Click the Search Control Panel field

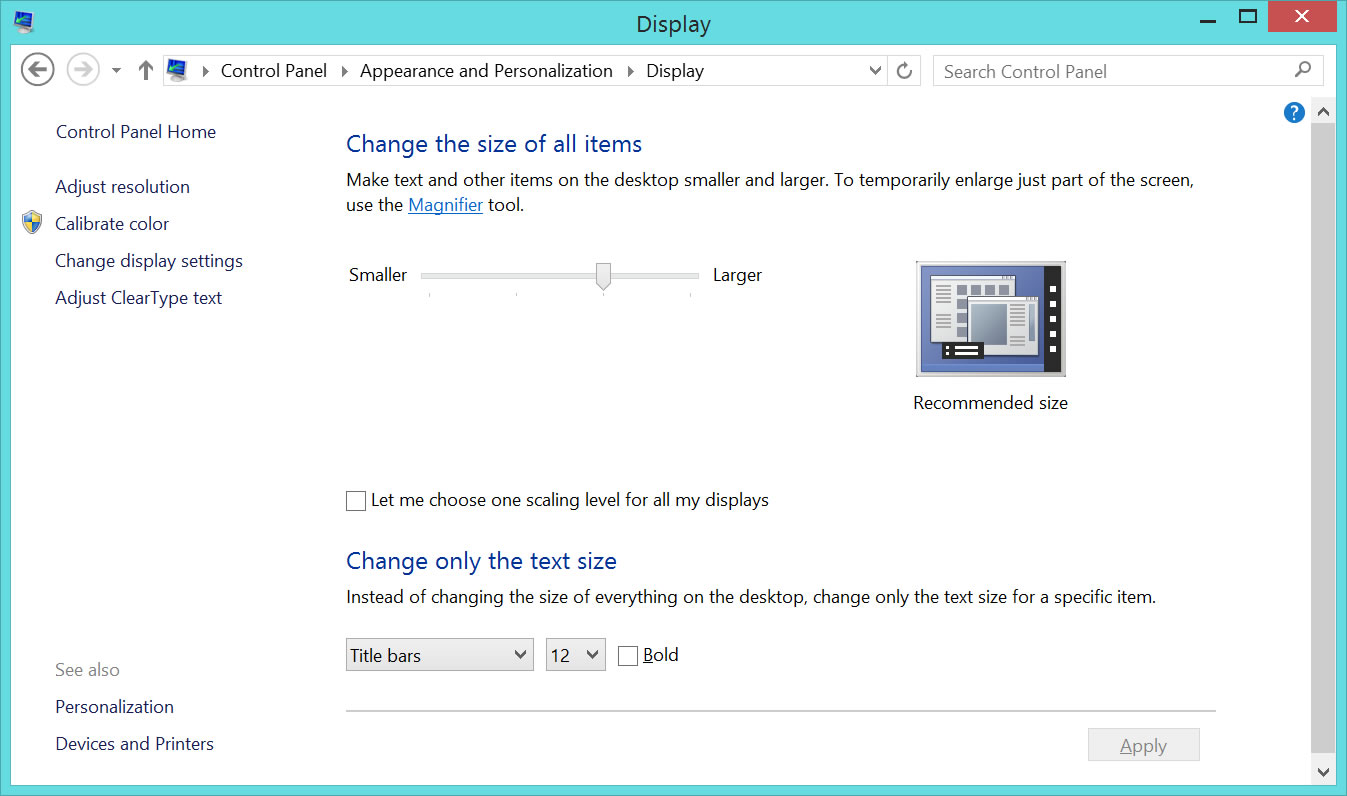point(1110,71)
